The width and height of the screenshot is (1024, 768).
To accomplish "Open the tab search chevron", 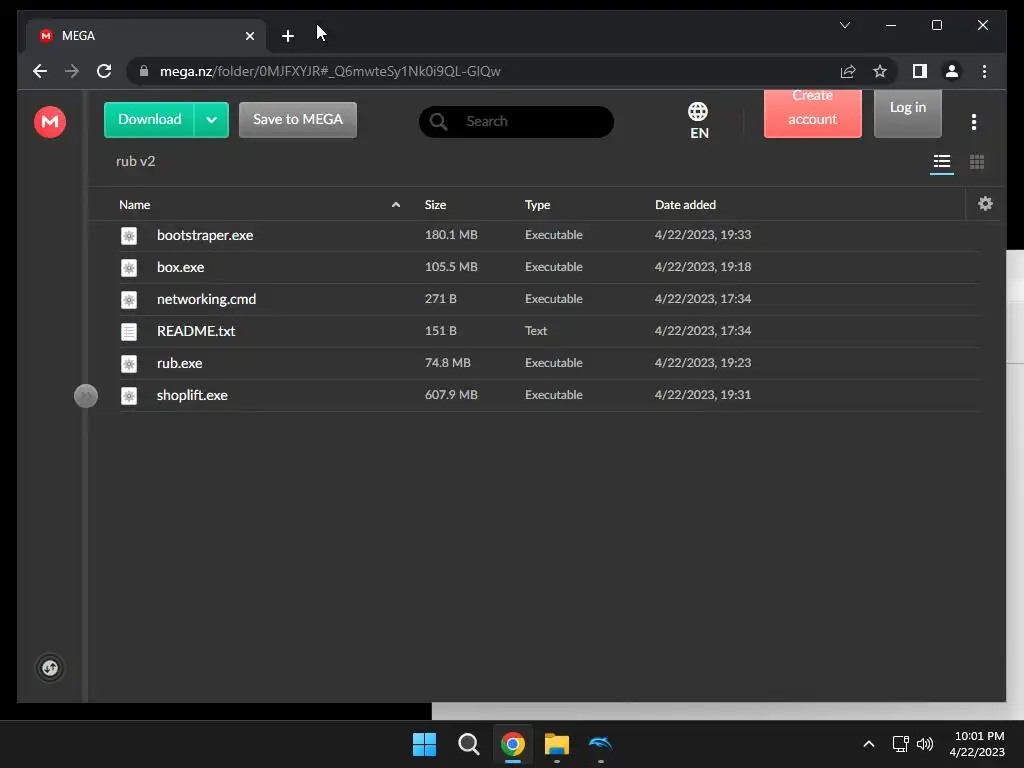I will [x=844, y=25].
